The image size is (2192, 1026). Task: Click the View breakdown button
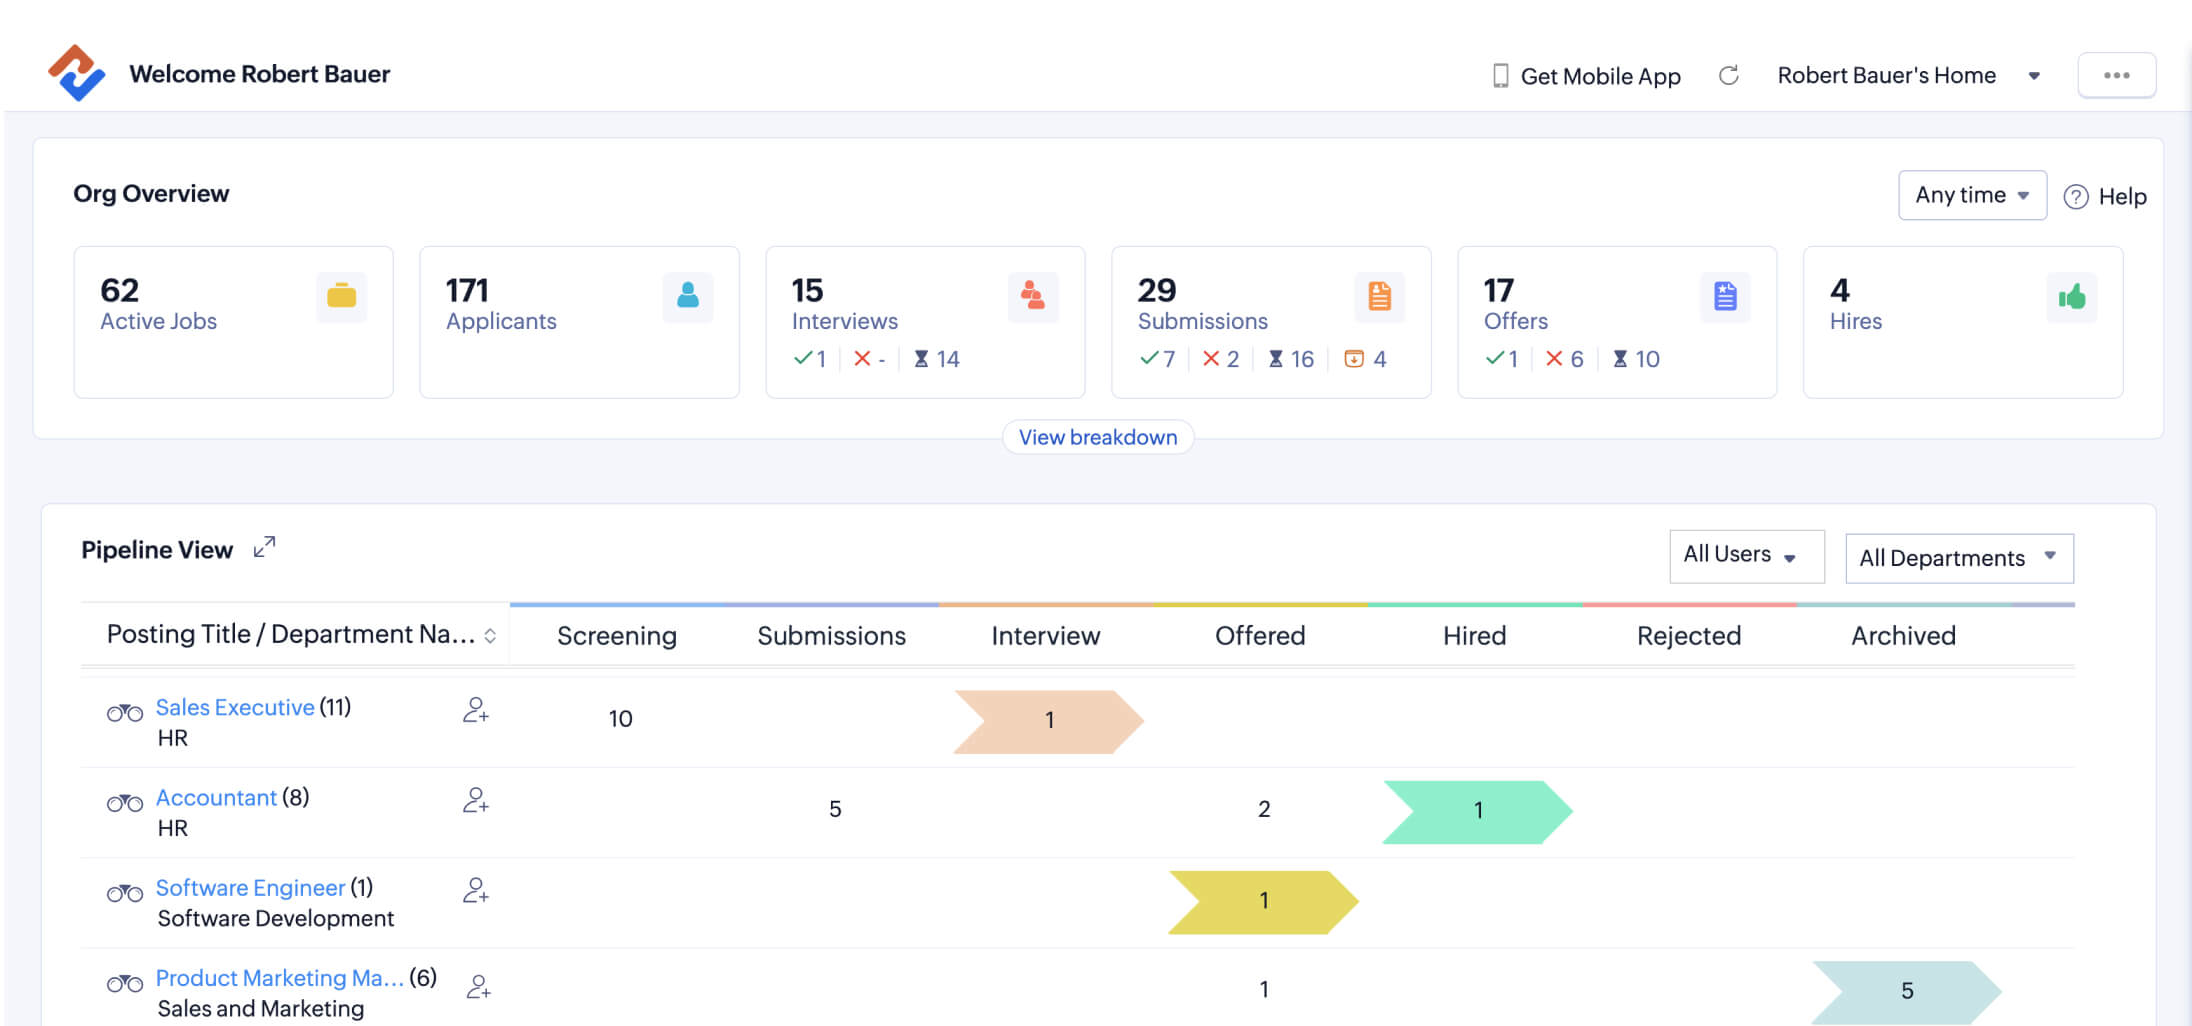pyautogui.click(x=1097, y=437)
